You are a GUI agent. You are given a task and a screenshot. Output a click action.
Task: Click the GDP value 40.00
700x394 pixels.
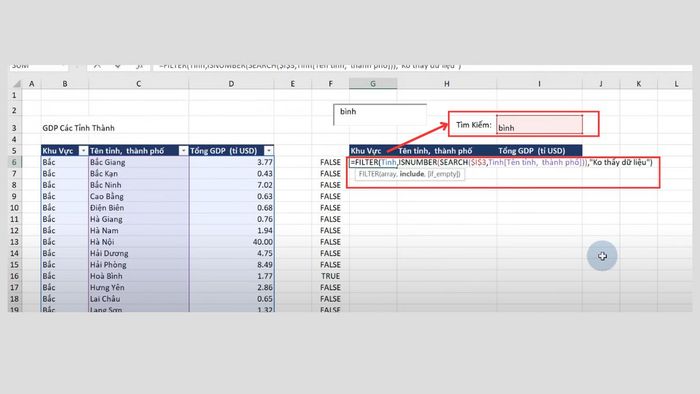[x=231, y=242]
